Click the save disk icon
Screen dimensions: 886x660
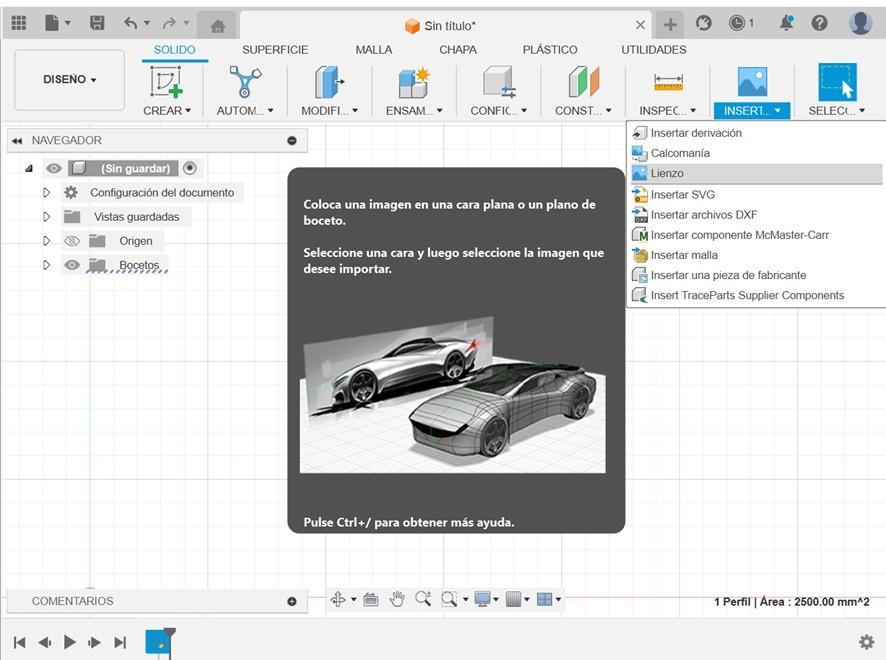tap(97, 23)
